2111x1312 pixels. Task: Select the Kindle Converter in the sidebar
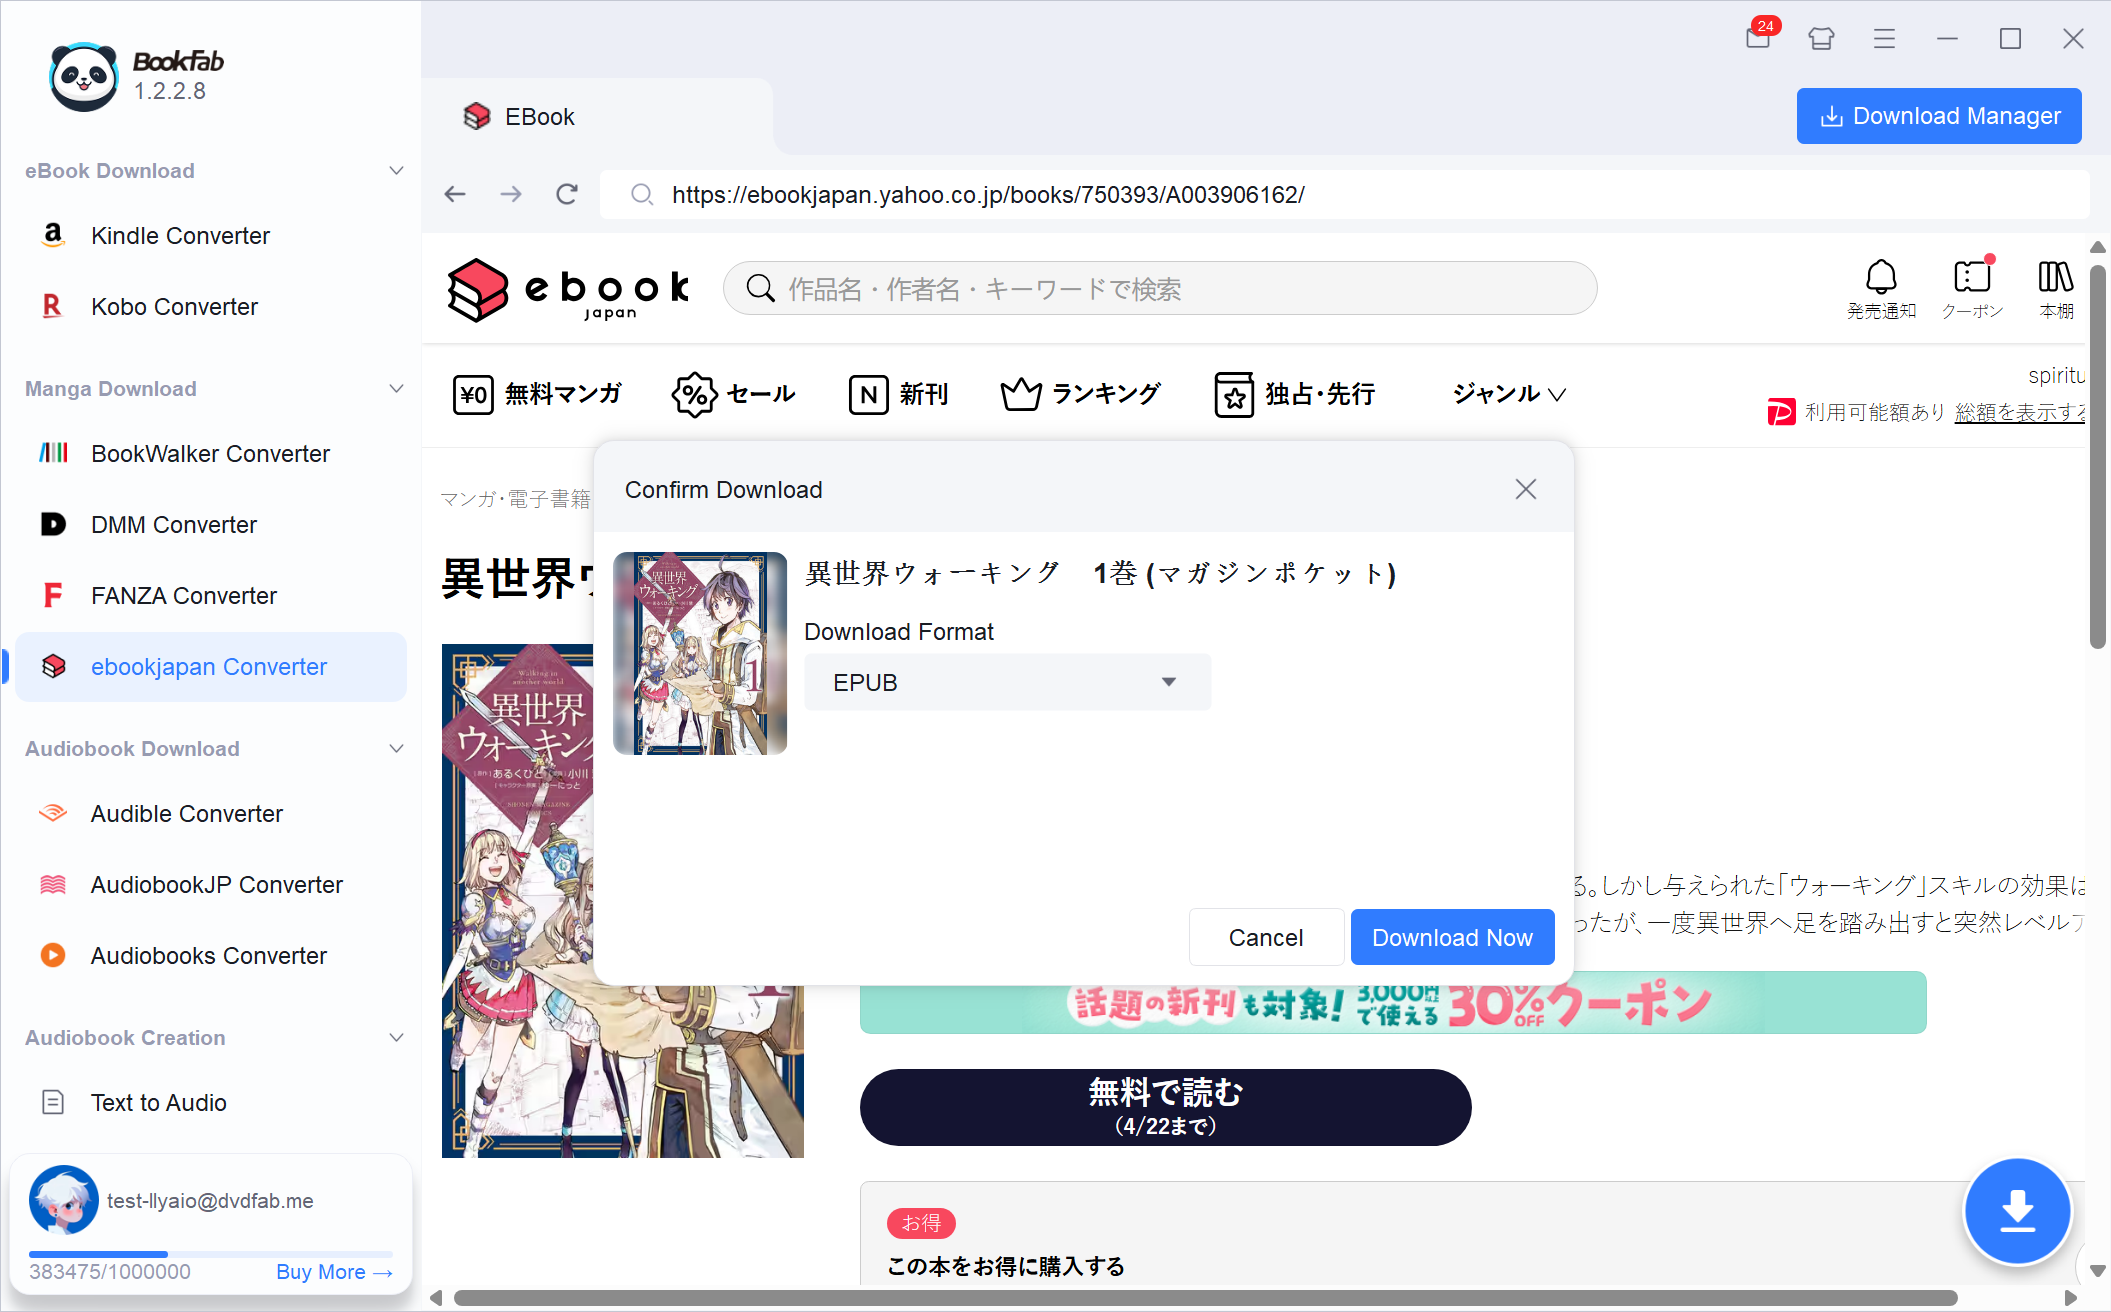click(x=180, y=235)
